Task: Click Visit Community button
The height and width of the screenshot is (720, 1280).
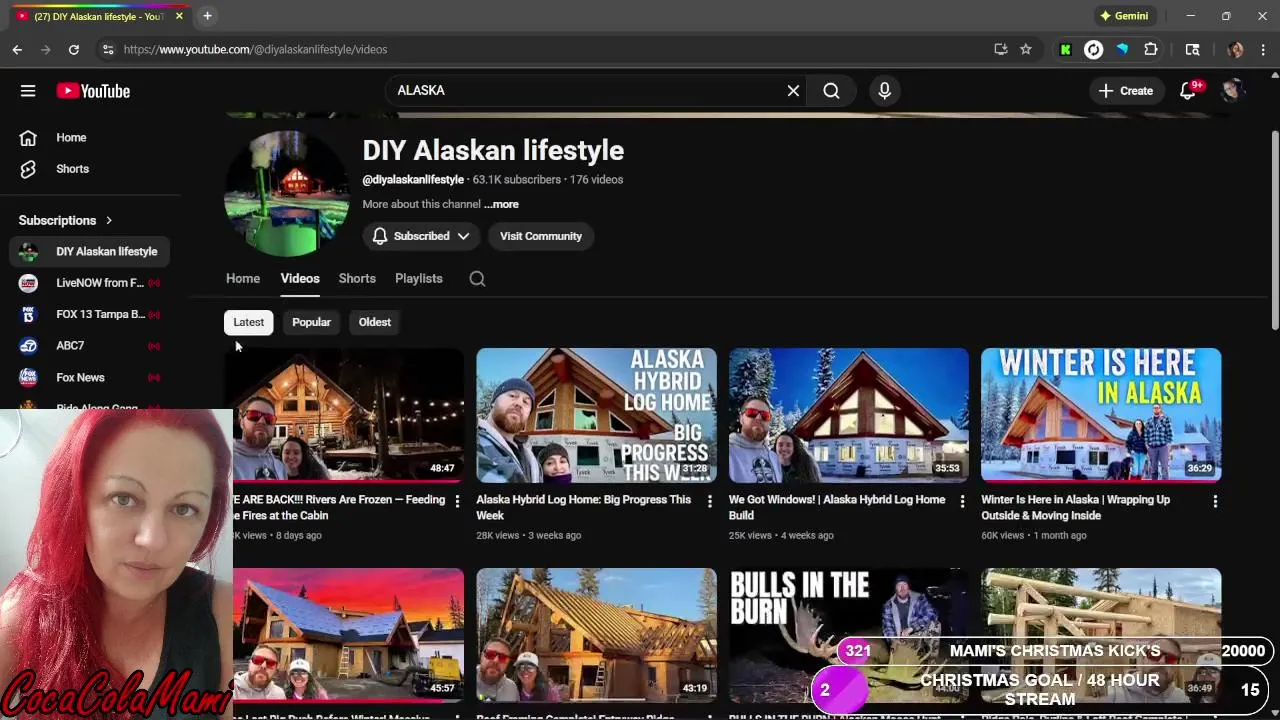Action: (x=541, y=236)
